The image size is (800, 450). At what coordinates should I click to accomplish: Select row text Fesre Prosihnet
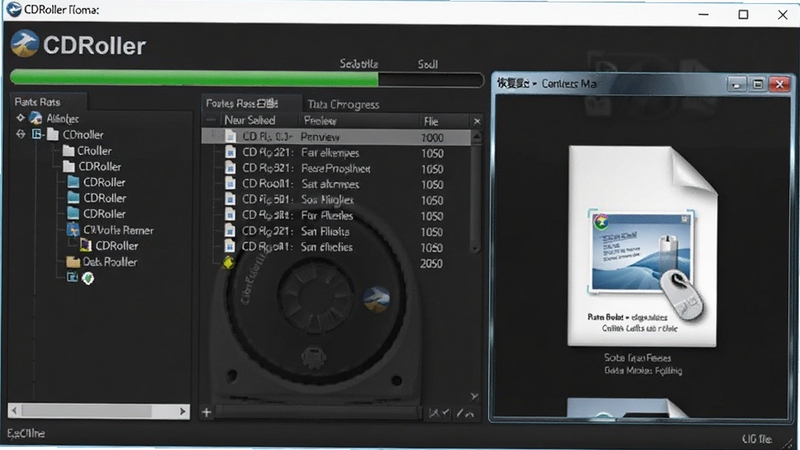click(336, 168)
